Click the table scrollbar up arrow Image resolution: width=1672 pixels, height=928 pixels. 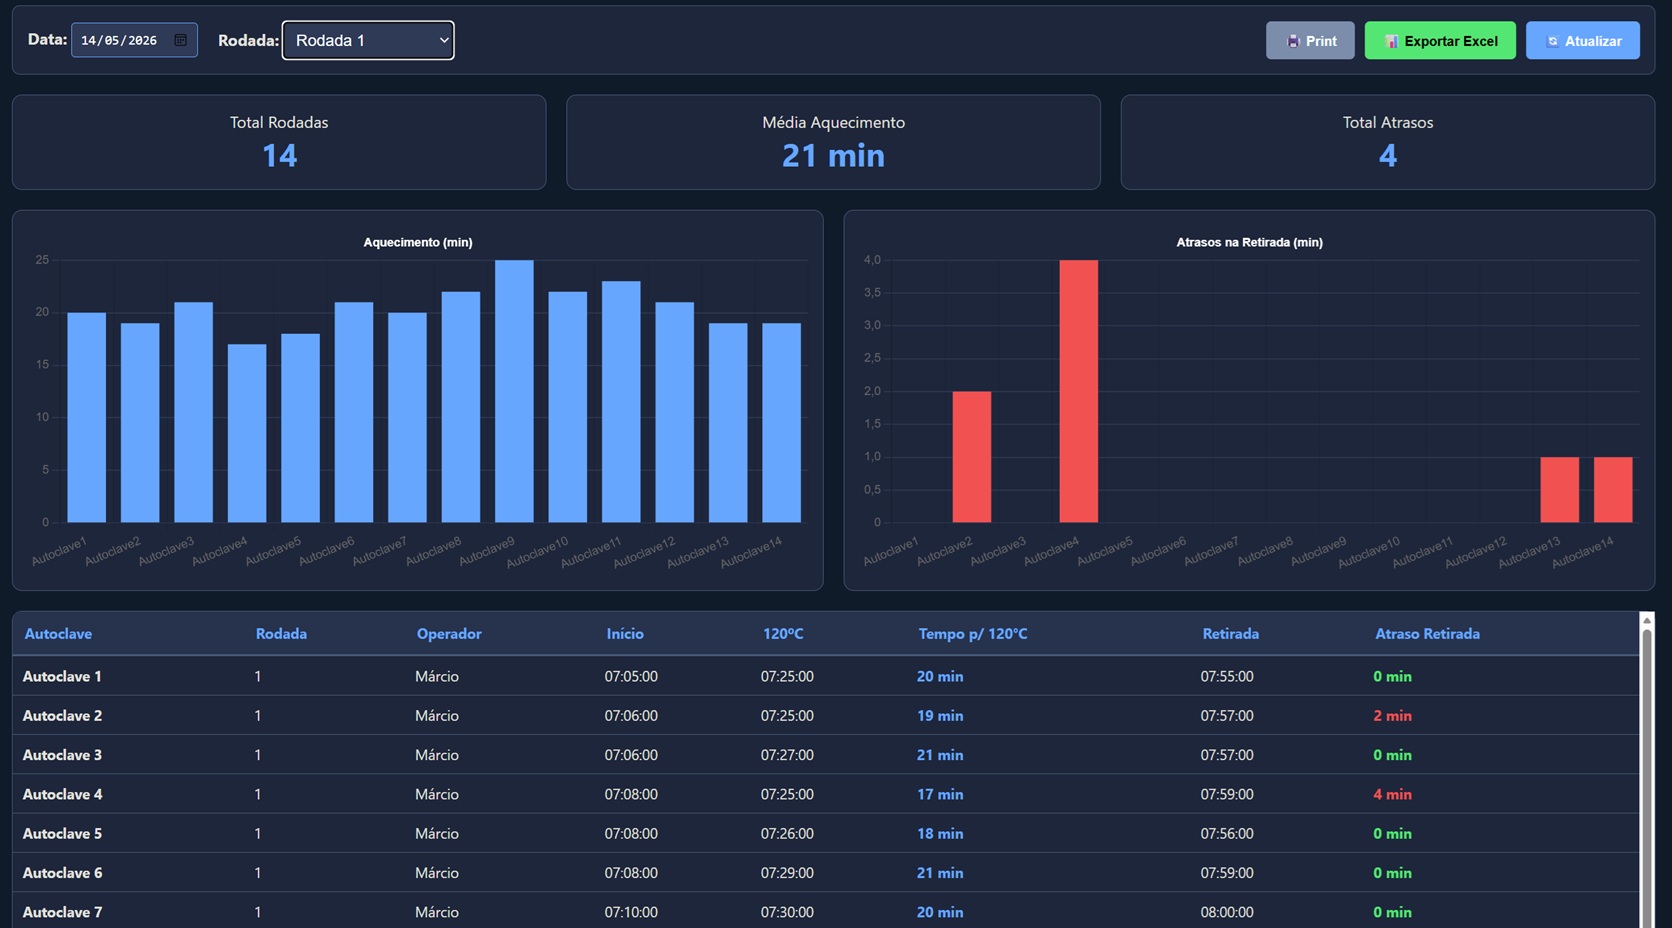pos(1647,621)
